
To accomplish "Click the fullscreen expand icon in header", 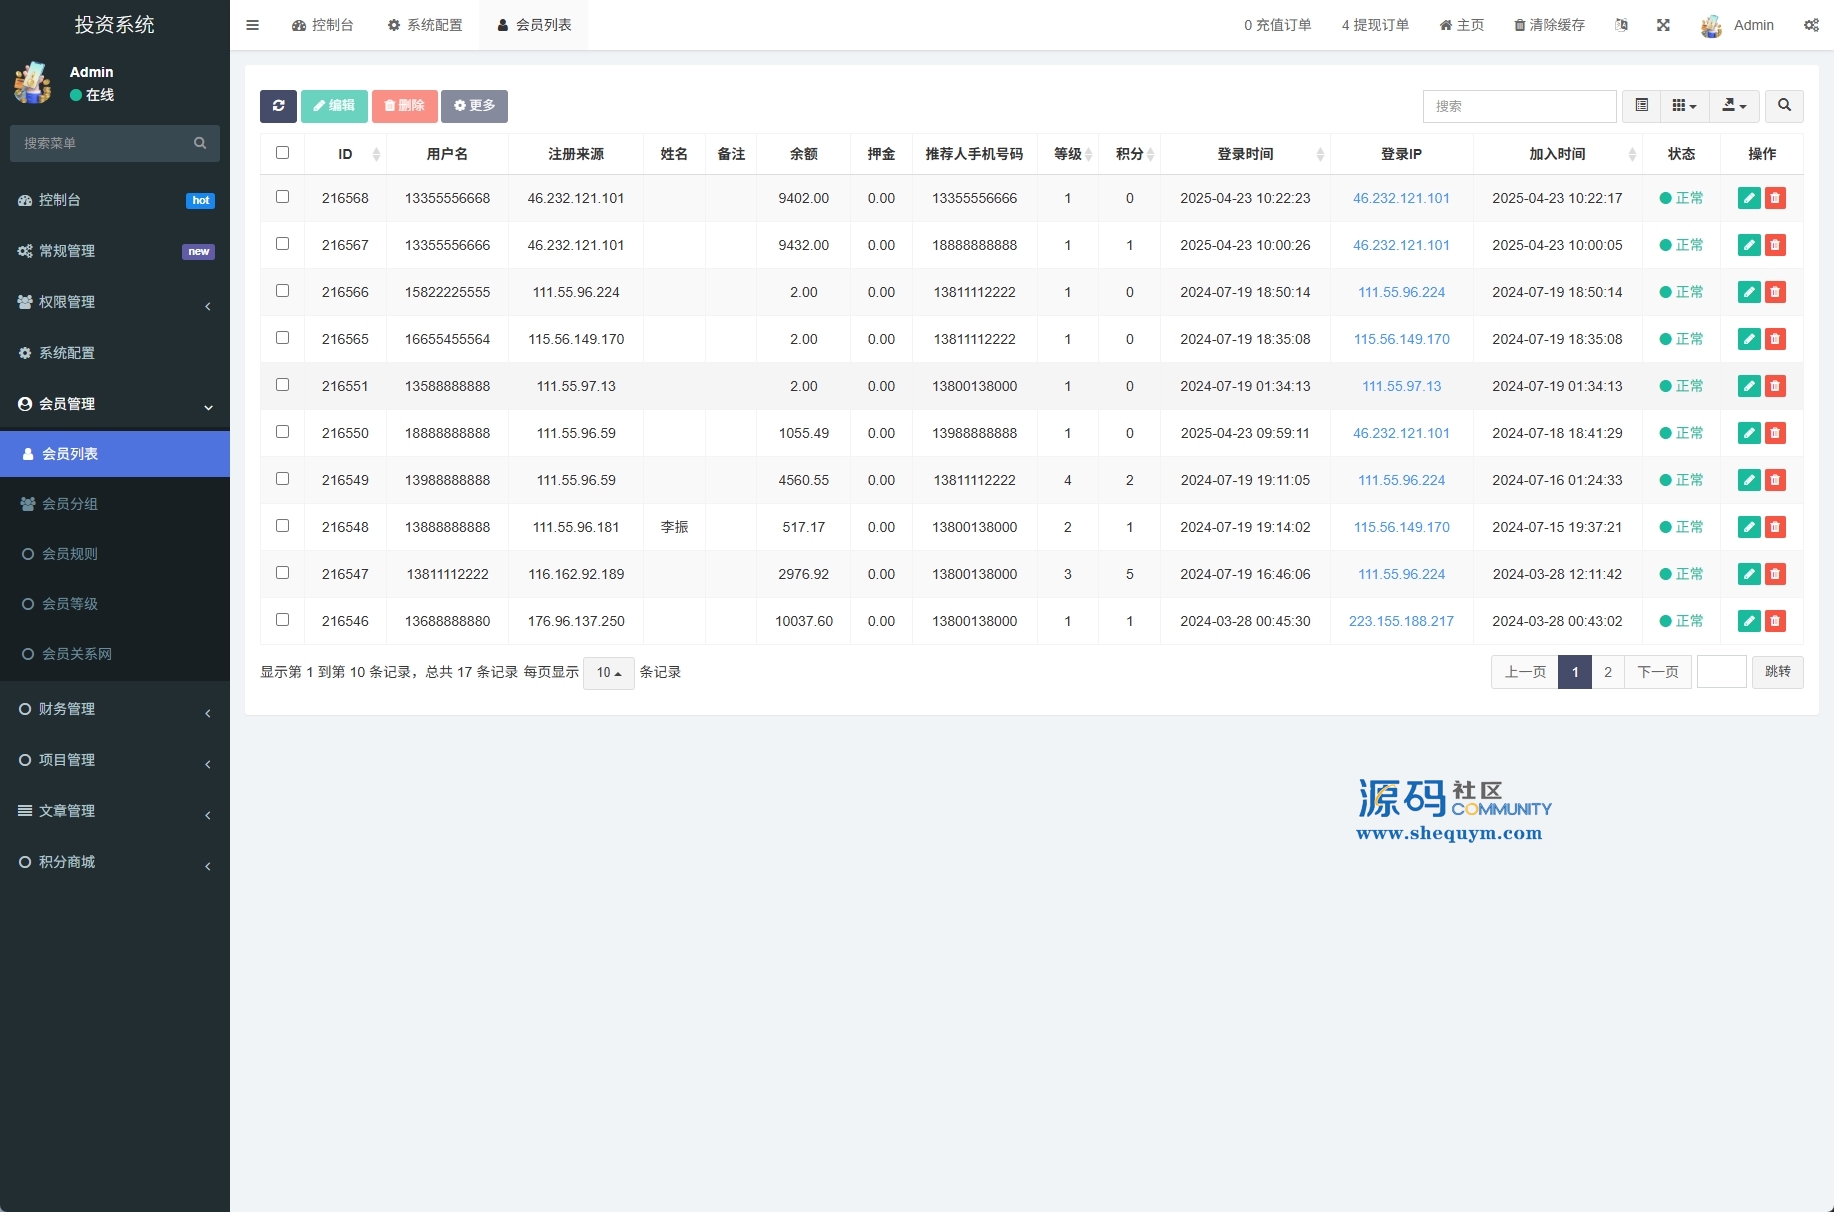I will pos(1663,25).
